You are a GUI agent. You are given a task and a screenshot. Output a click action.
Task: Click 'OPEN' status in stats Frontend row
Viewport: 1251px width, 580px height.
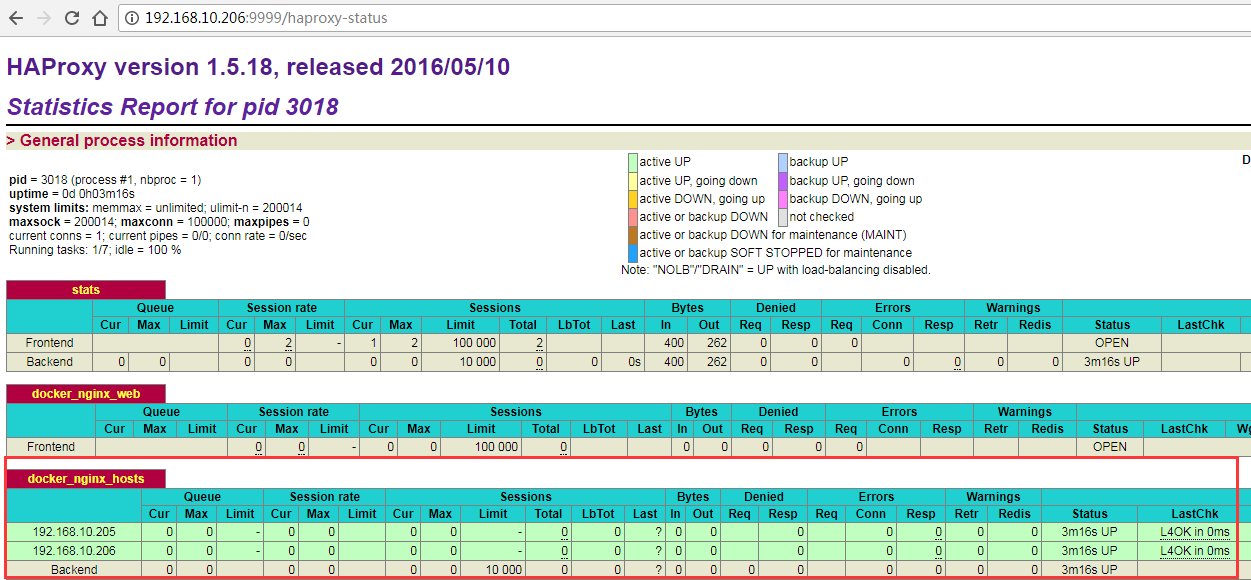[x=1112, y=343]
